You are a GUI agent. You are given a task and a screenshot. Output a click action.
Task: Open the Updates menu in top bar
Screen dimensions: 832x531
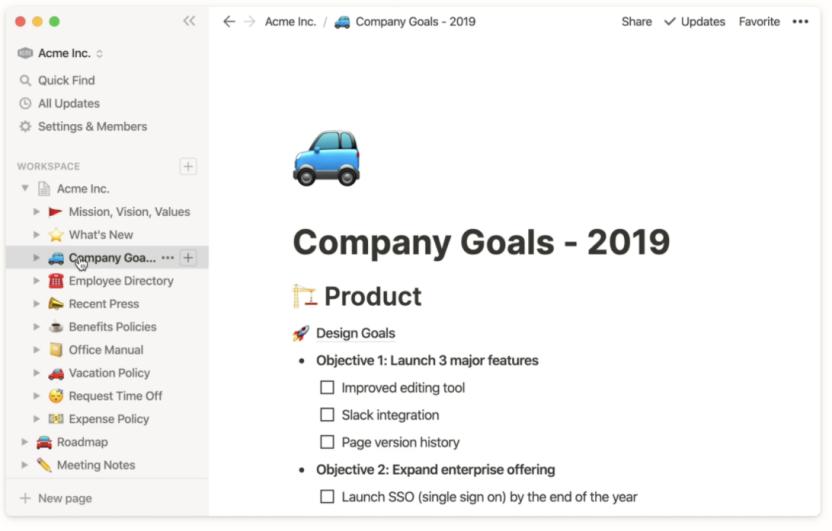pos(694,21)
